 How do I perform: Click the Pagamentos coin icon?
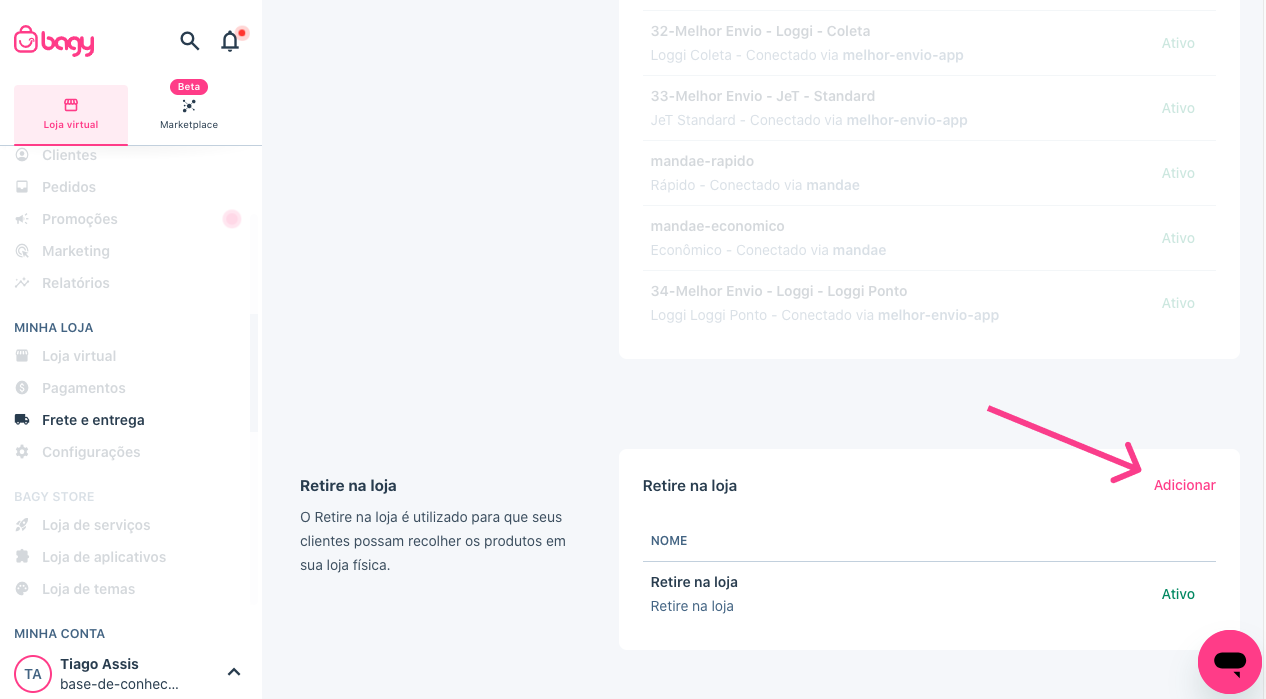[22, 388]
